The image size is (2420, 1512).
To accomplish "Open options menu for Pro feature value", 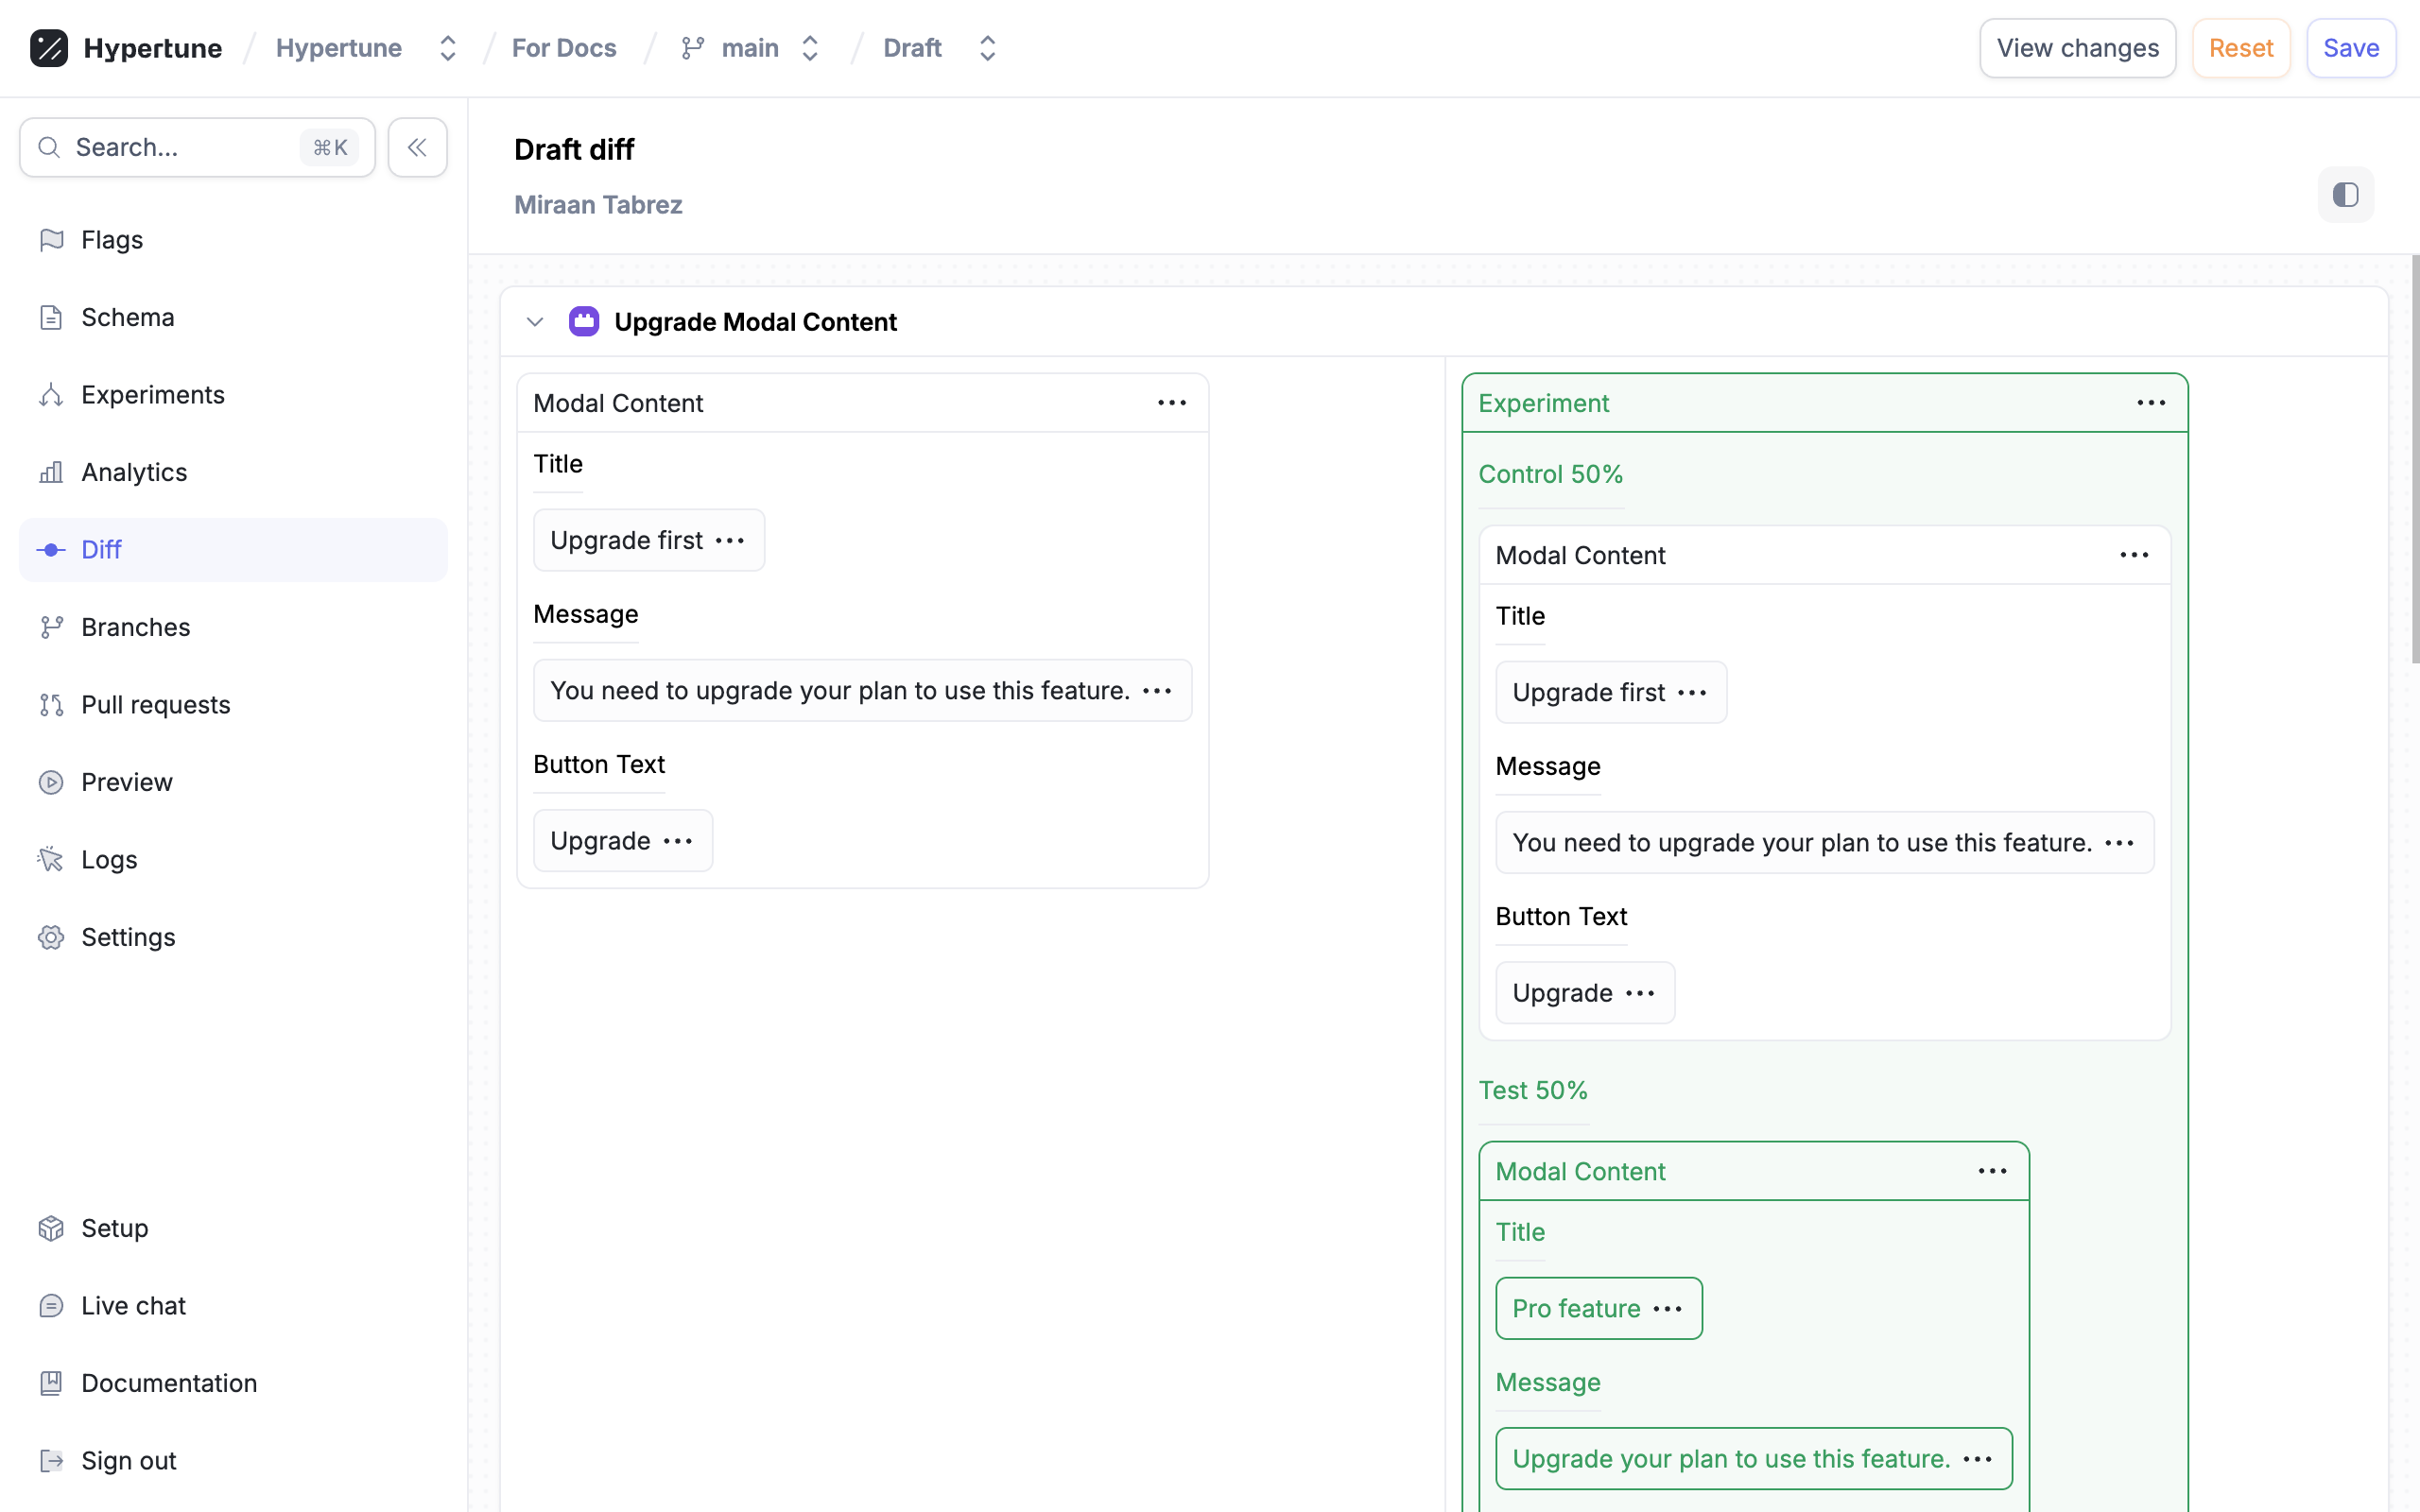I will tap(1668, 1309).
